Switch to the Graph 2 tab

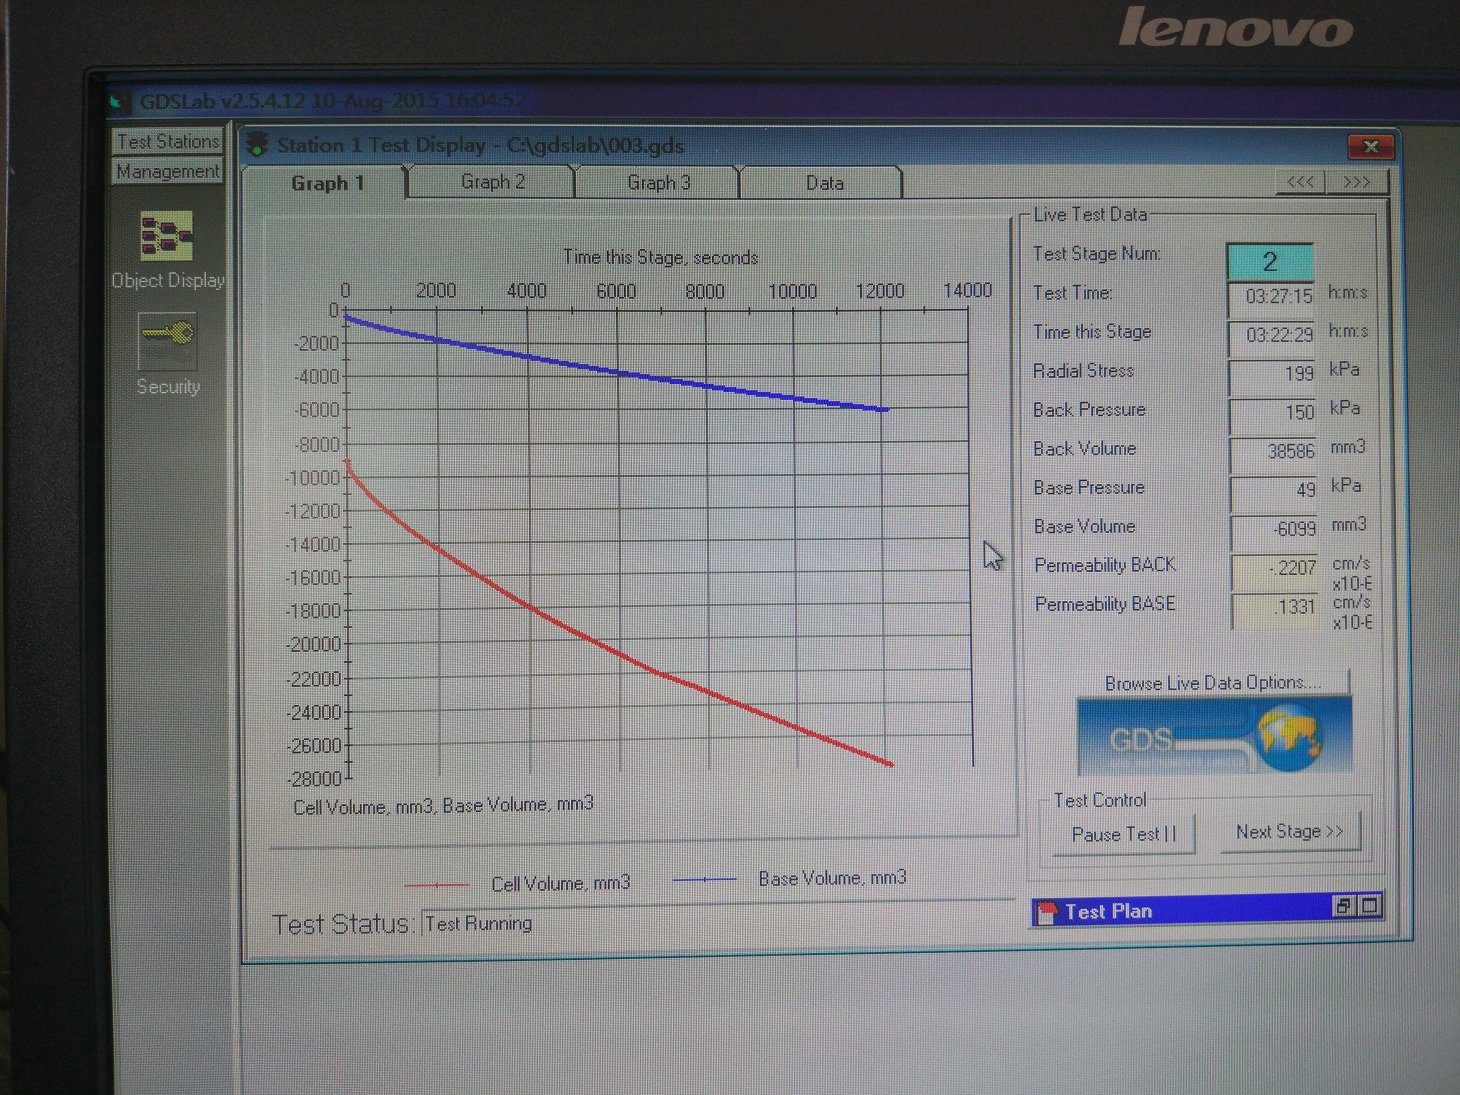(492, 182)
